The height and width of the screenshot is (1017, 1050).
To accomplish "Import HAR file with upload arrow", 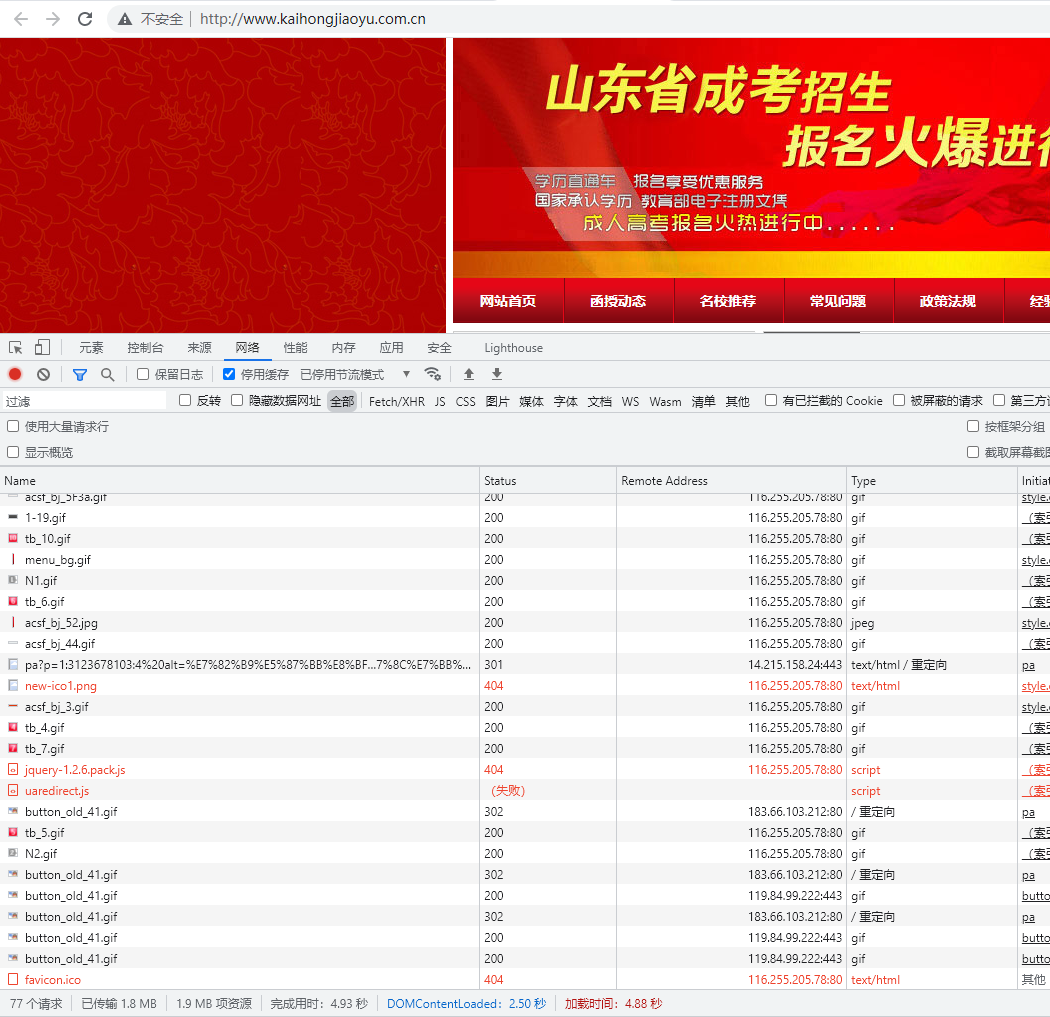I will [468, 374].
